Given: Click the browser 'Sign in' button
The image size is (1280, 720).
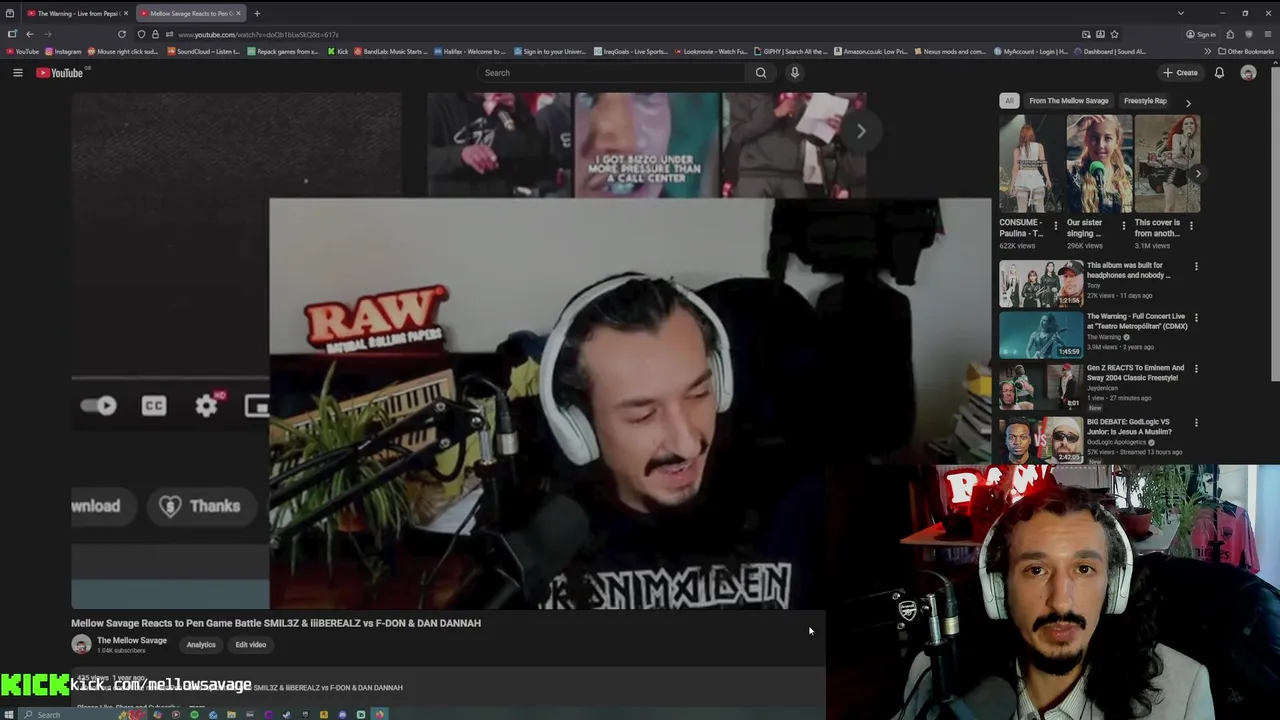Looking at the screenshot, I should (1201, 34).
